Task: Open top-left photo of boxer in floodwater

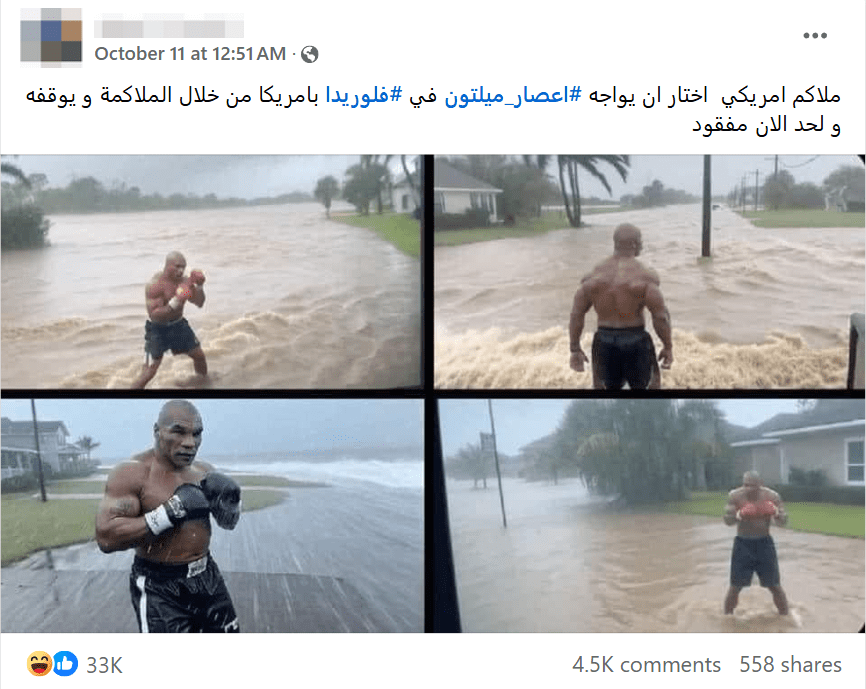Action: click(211, 272)
